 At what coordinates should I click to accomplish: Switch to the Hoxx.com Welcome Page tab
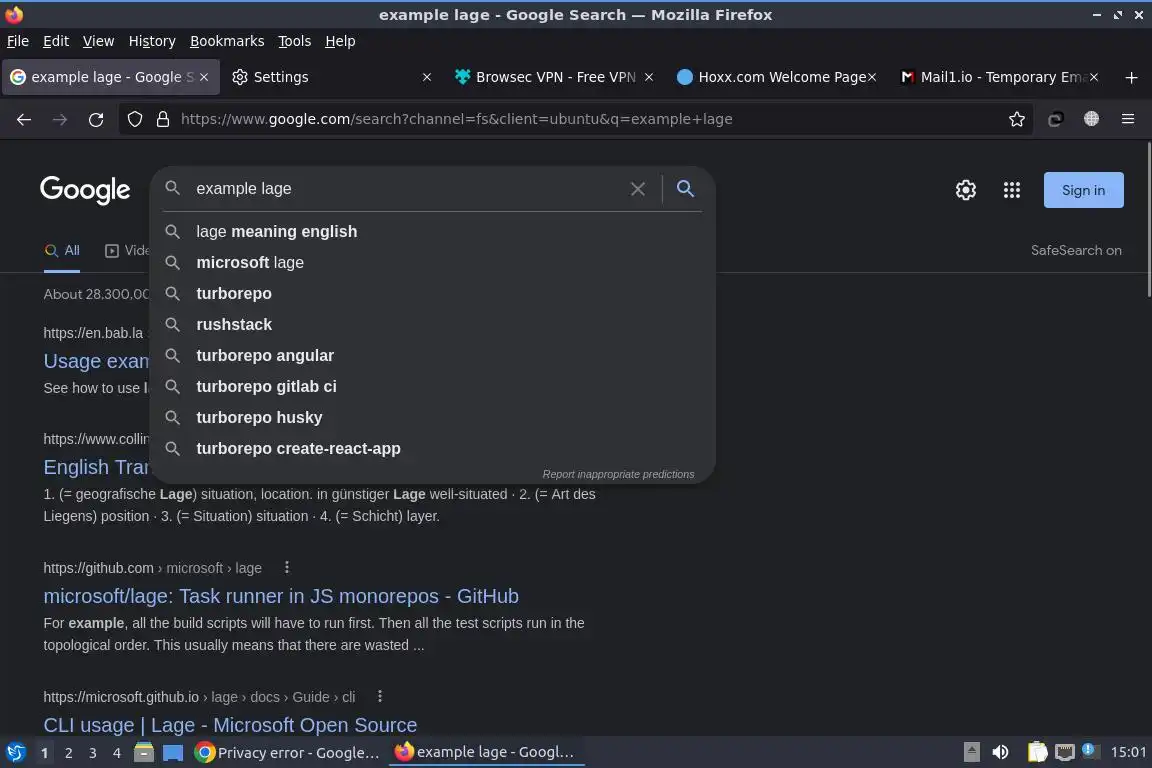pyautogui.click(x=777, y=77)
